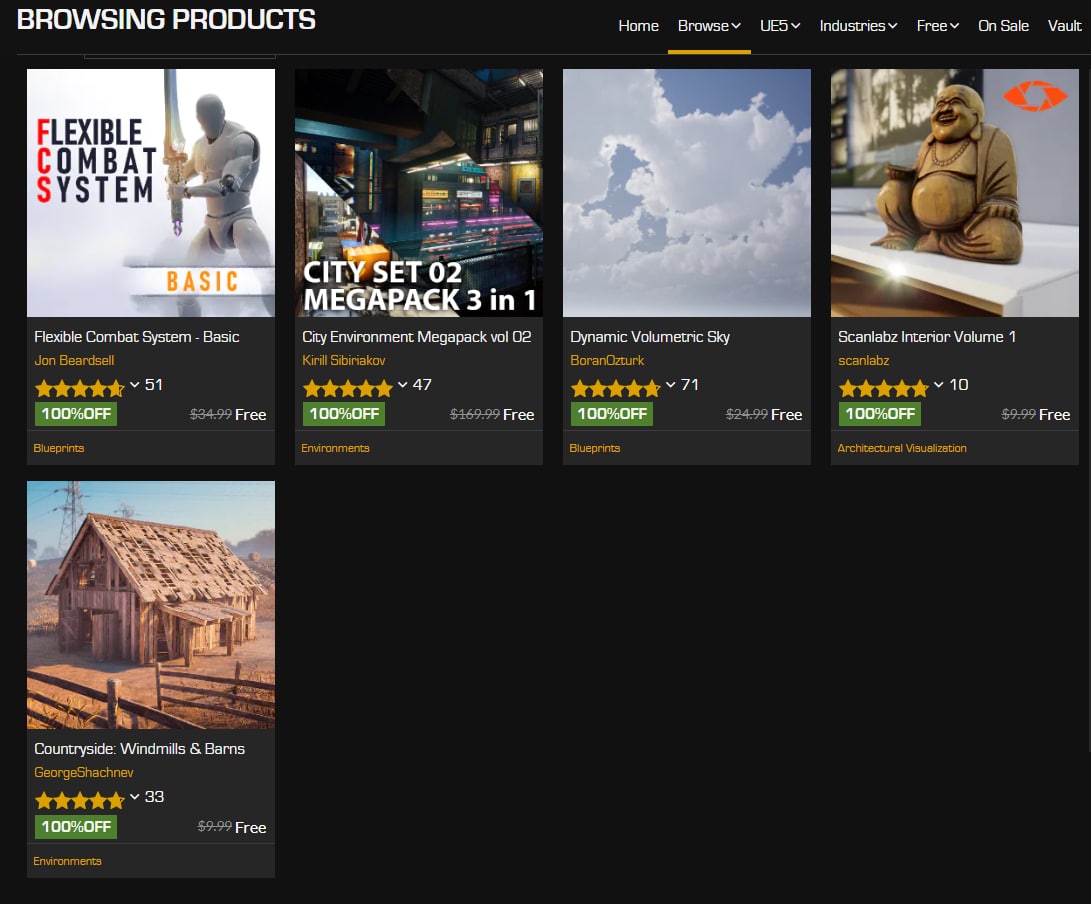
Task: Click the 100%OFF badge on Countryside listing
Action: click(x=76, y=827)
